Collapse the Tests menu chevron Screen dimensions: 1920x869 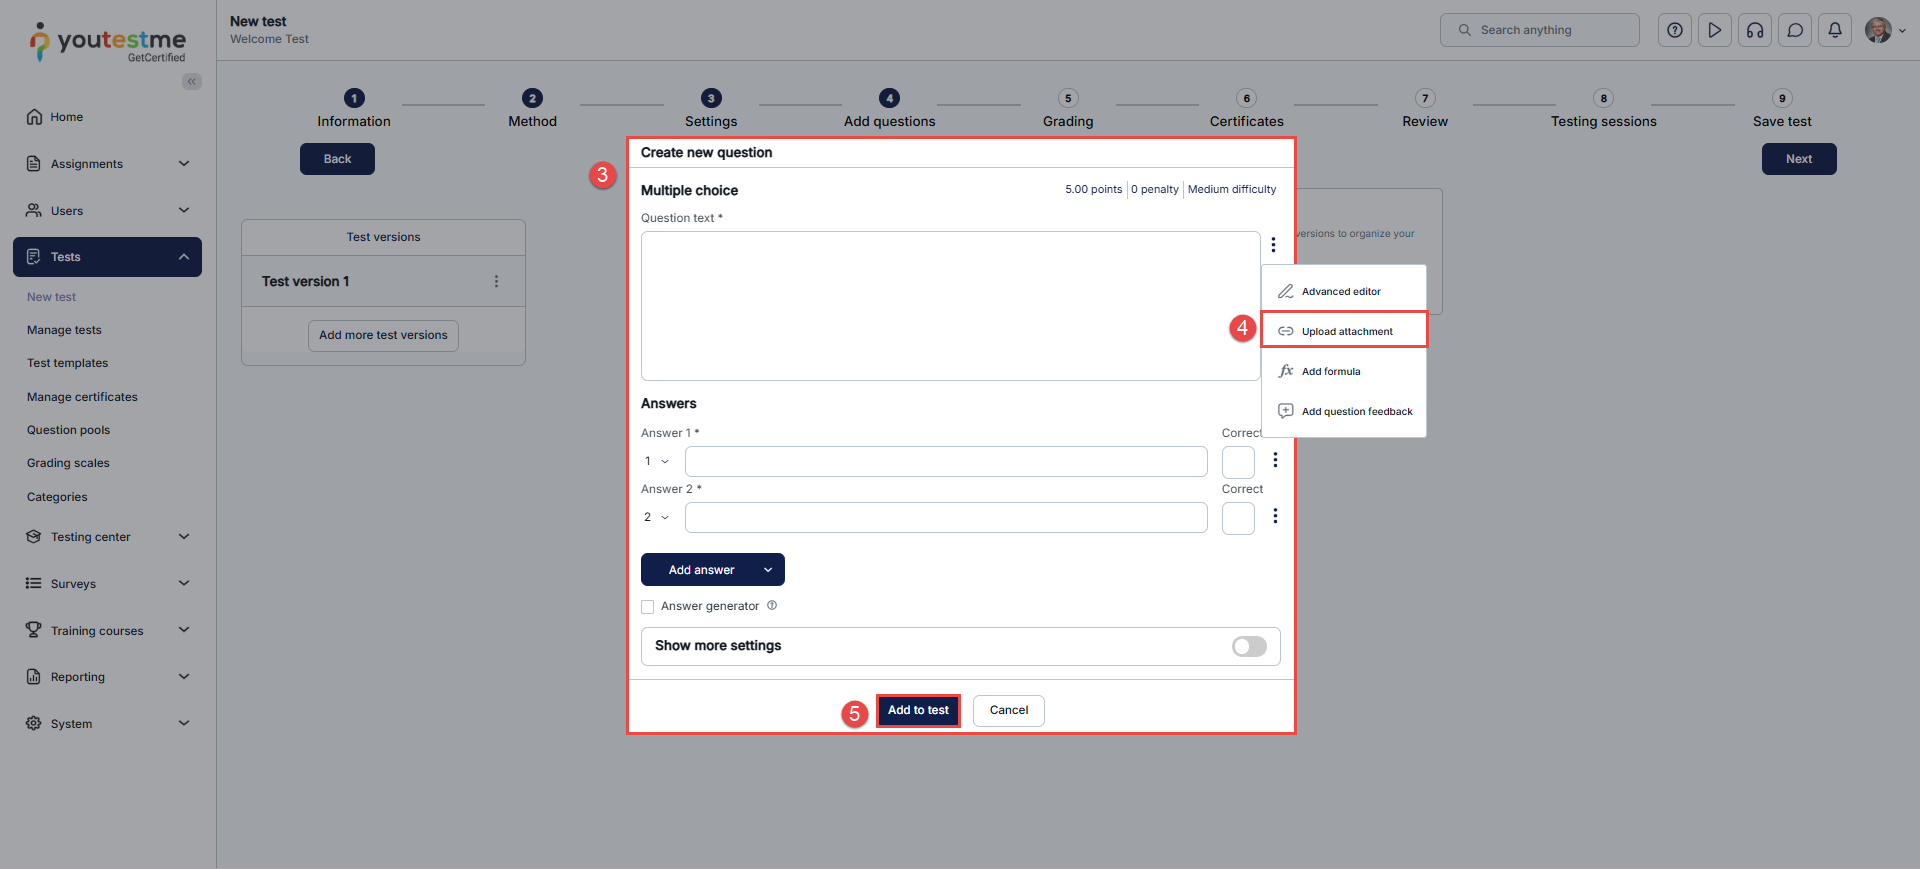184,257
